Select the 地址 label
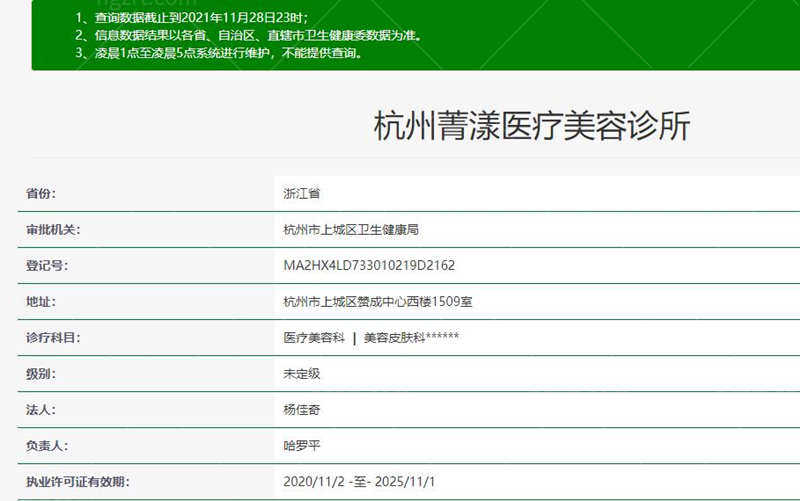The width and height of the screenshot is (800, 501). pos(41,302)
